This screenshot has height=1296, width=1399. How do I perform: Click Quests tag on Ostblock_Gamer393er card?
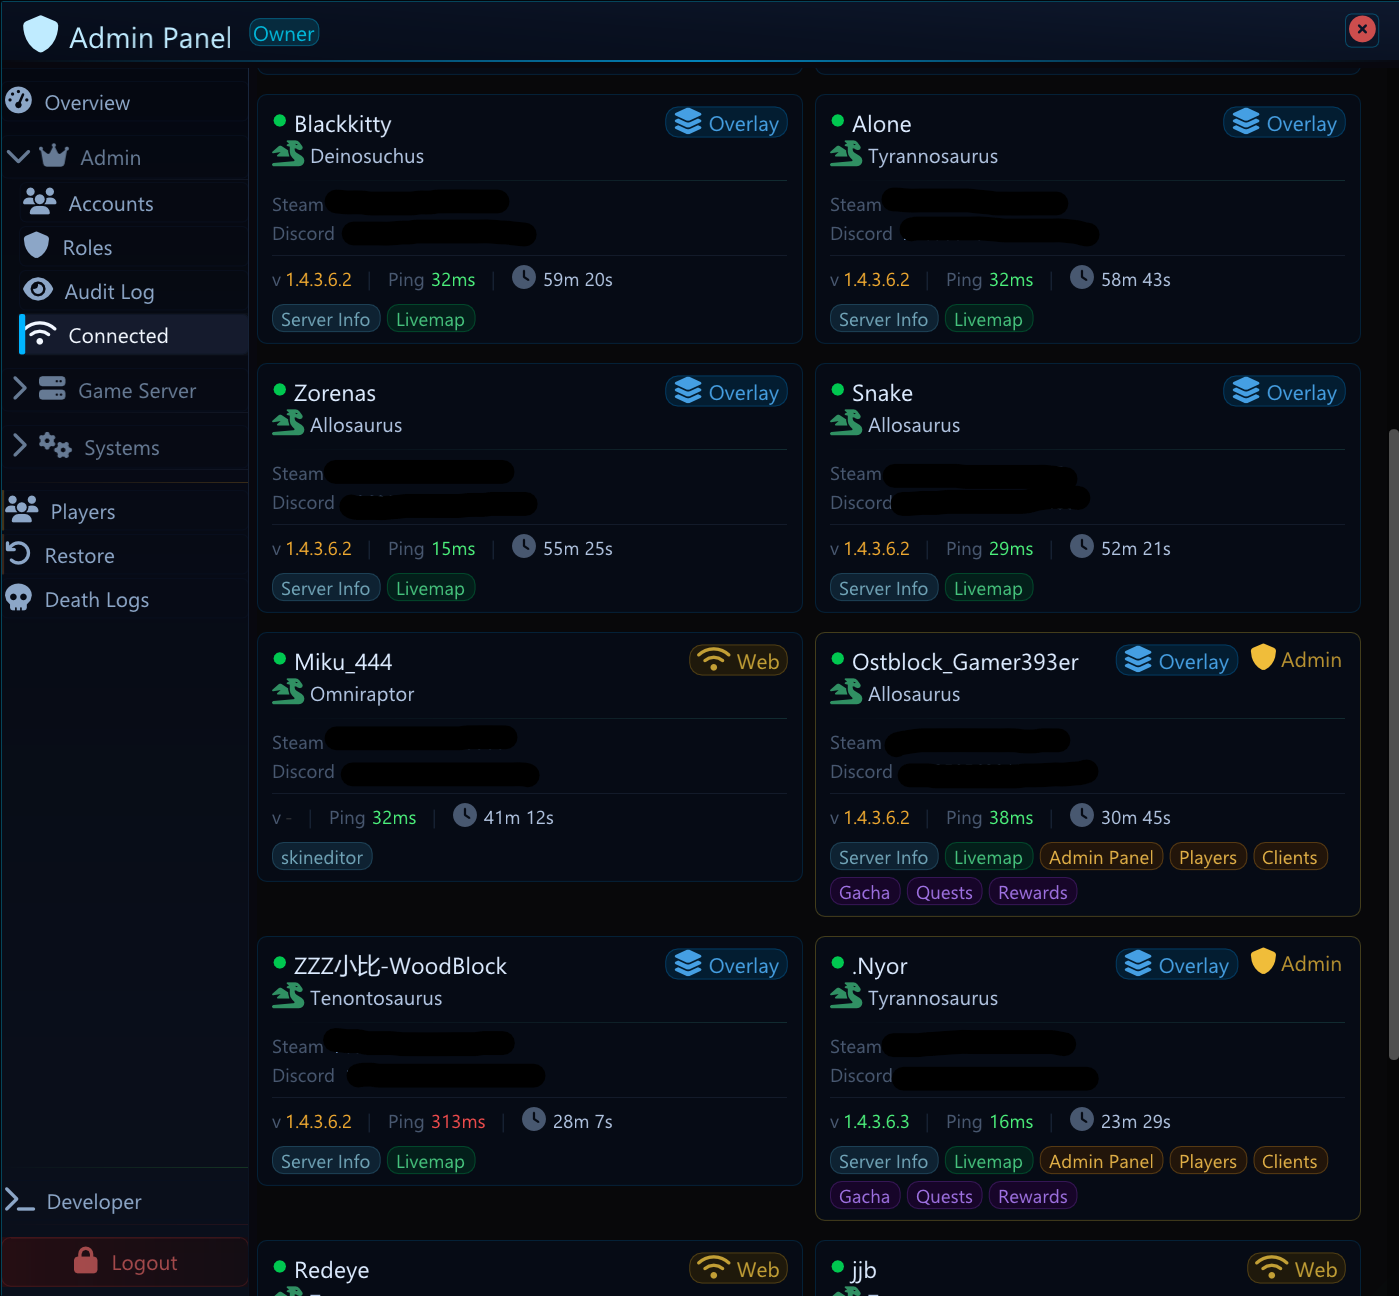point(945,892)
